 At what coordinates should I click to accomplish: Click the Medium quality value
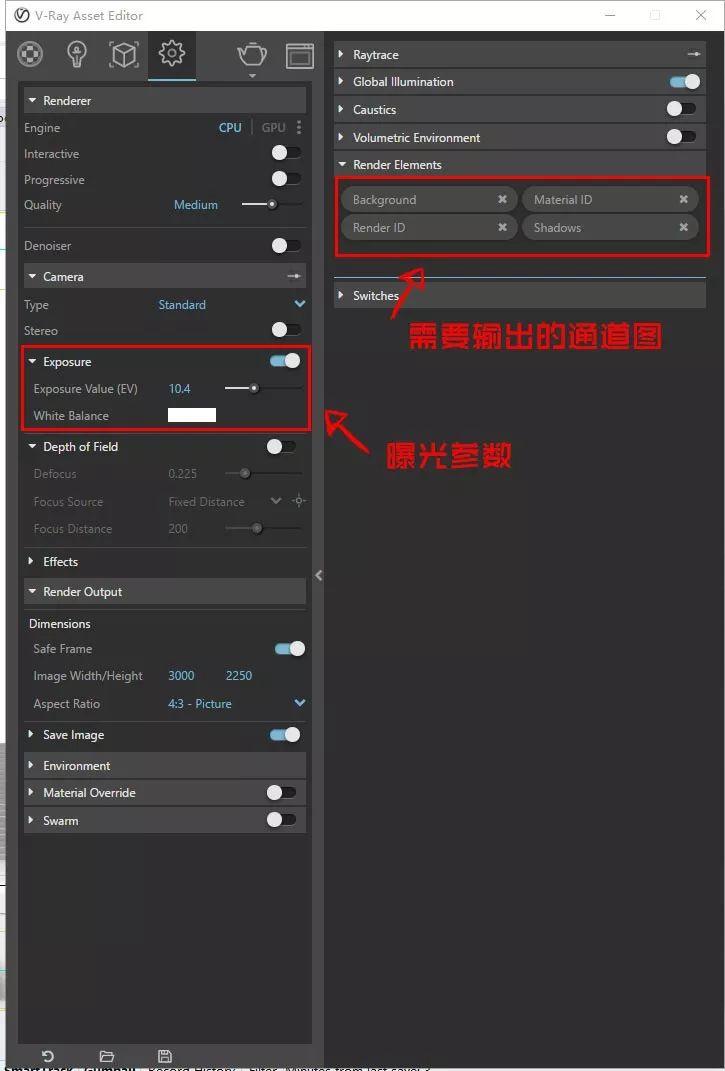[195, 205]
